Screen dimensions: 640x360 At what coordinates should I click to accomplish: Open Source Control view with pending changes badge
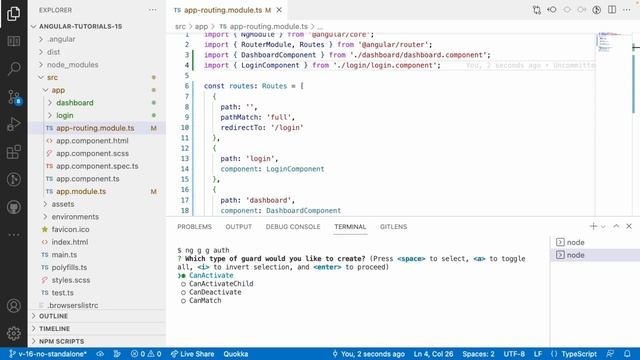click(x=14, y=98)
